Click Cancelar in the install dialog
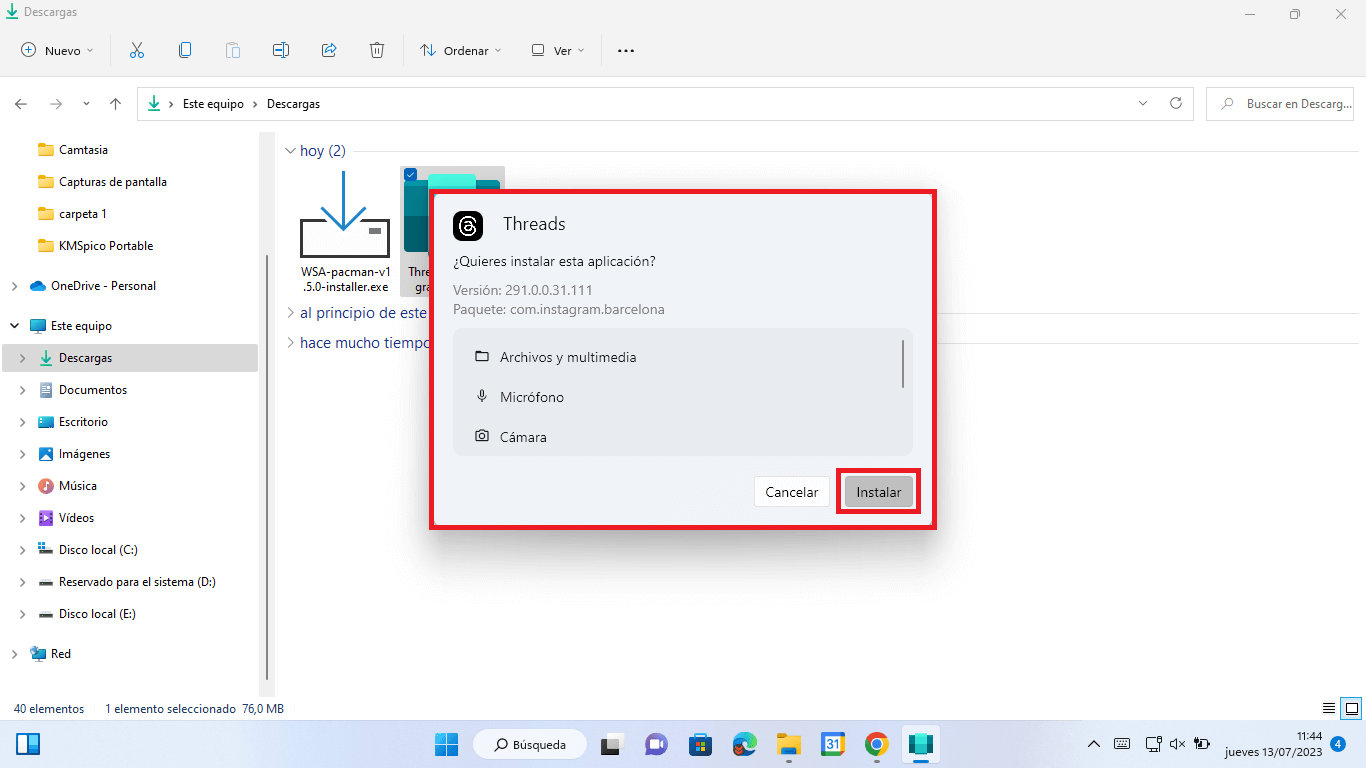The height and width of the screenshot is (768, 1366). click(792, 492)
